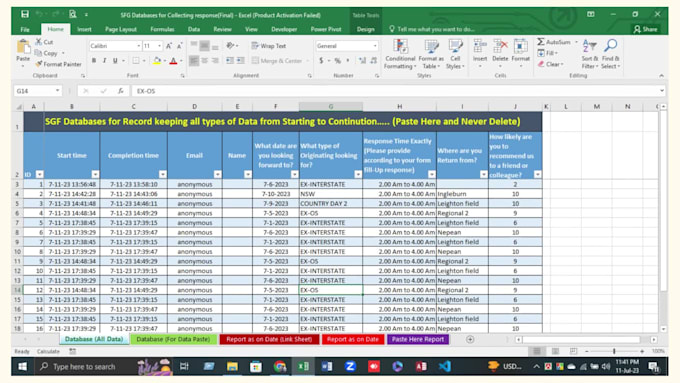The width and height of the screenshot is (680, 383).
Task: Open the Where are you Return from filter
Action: tap(484, 174)
